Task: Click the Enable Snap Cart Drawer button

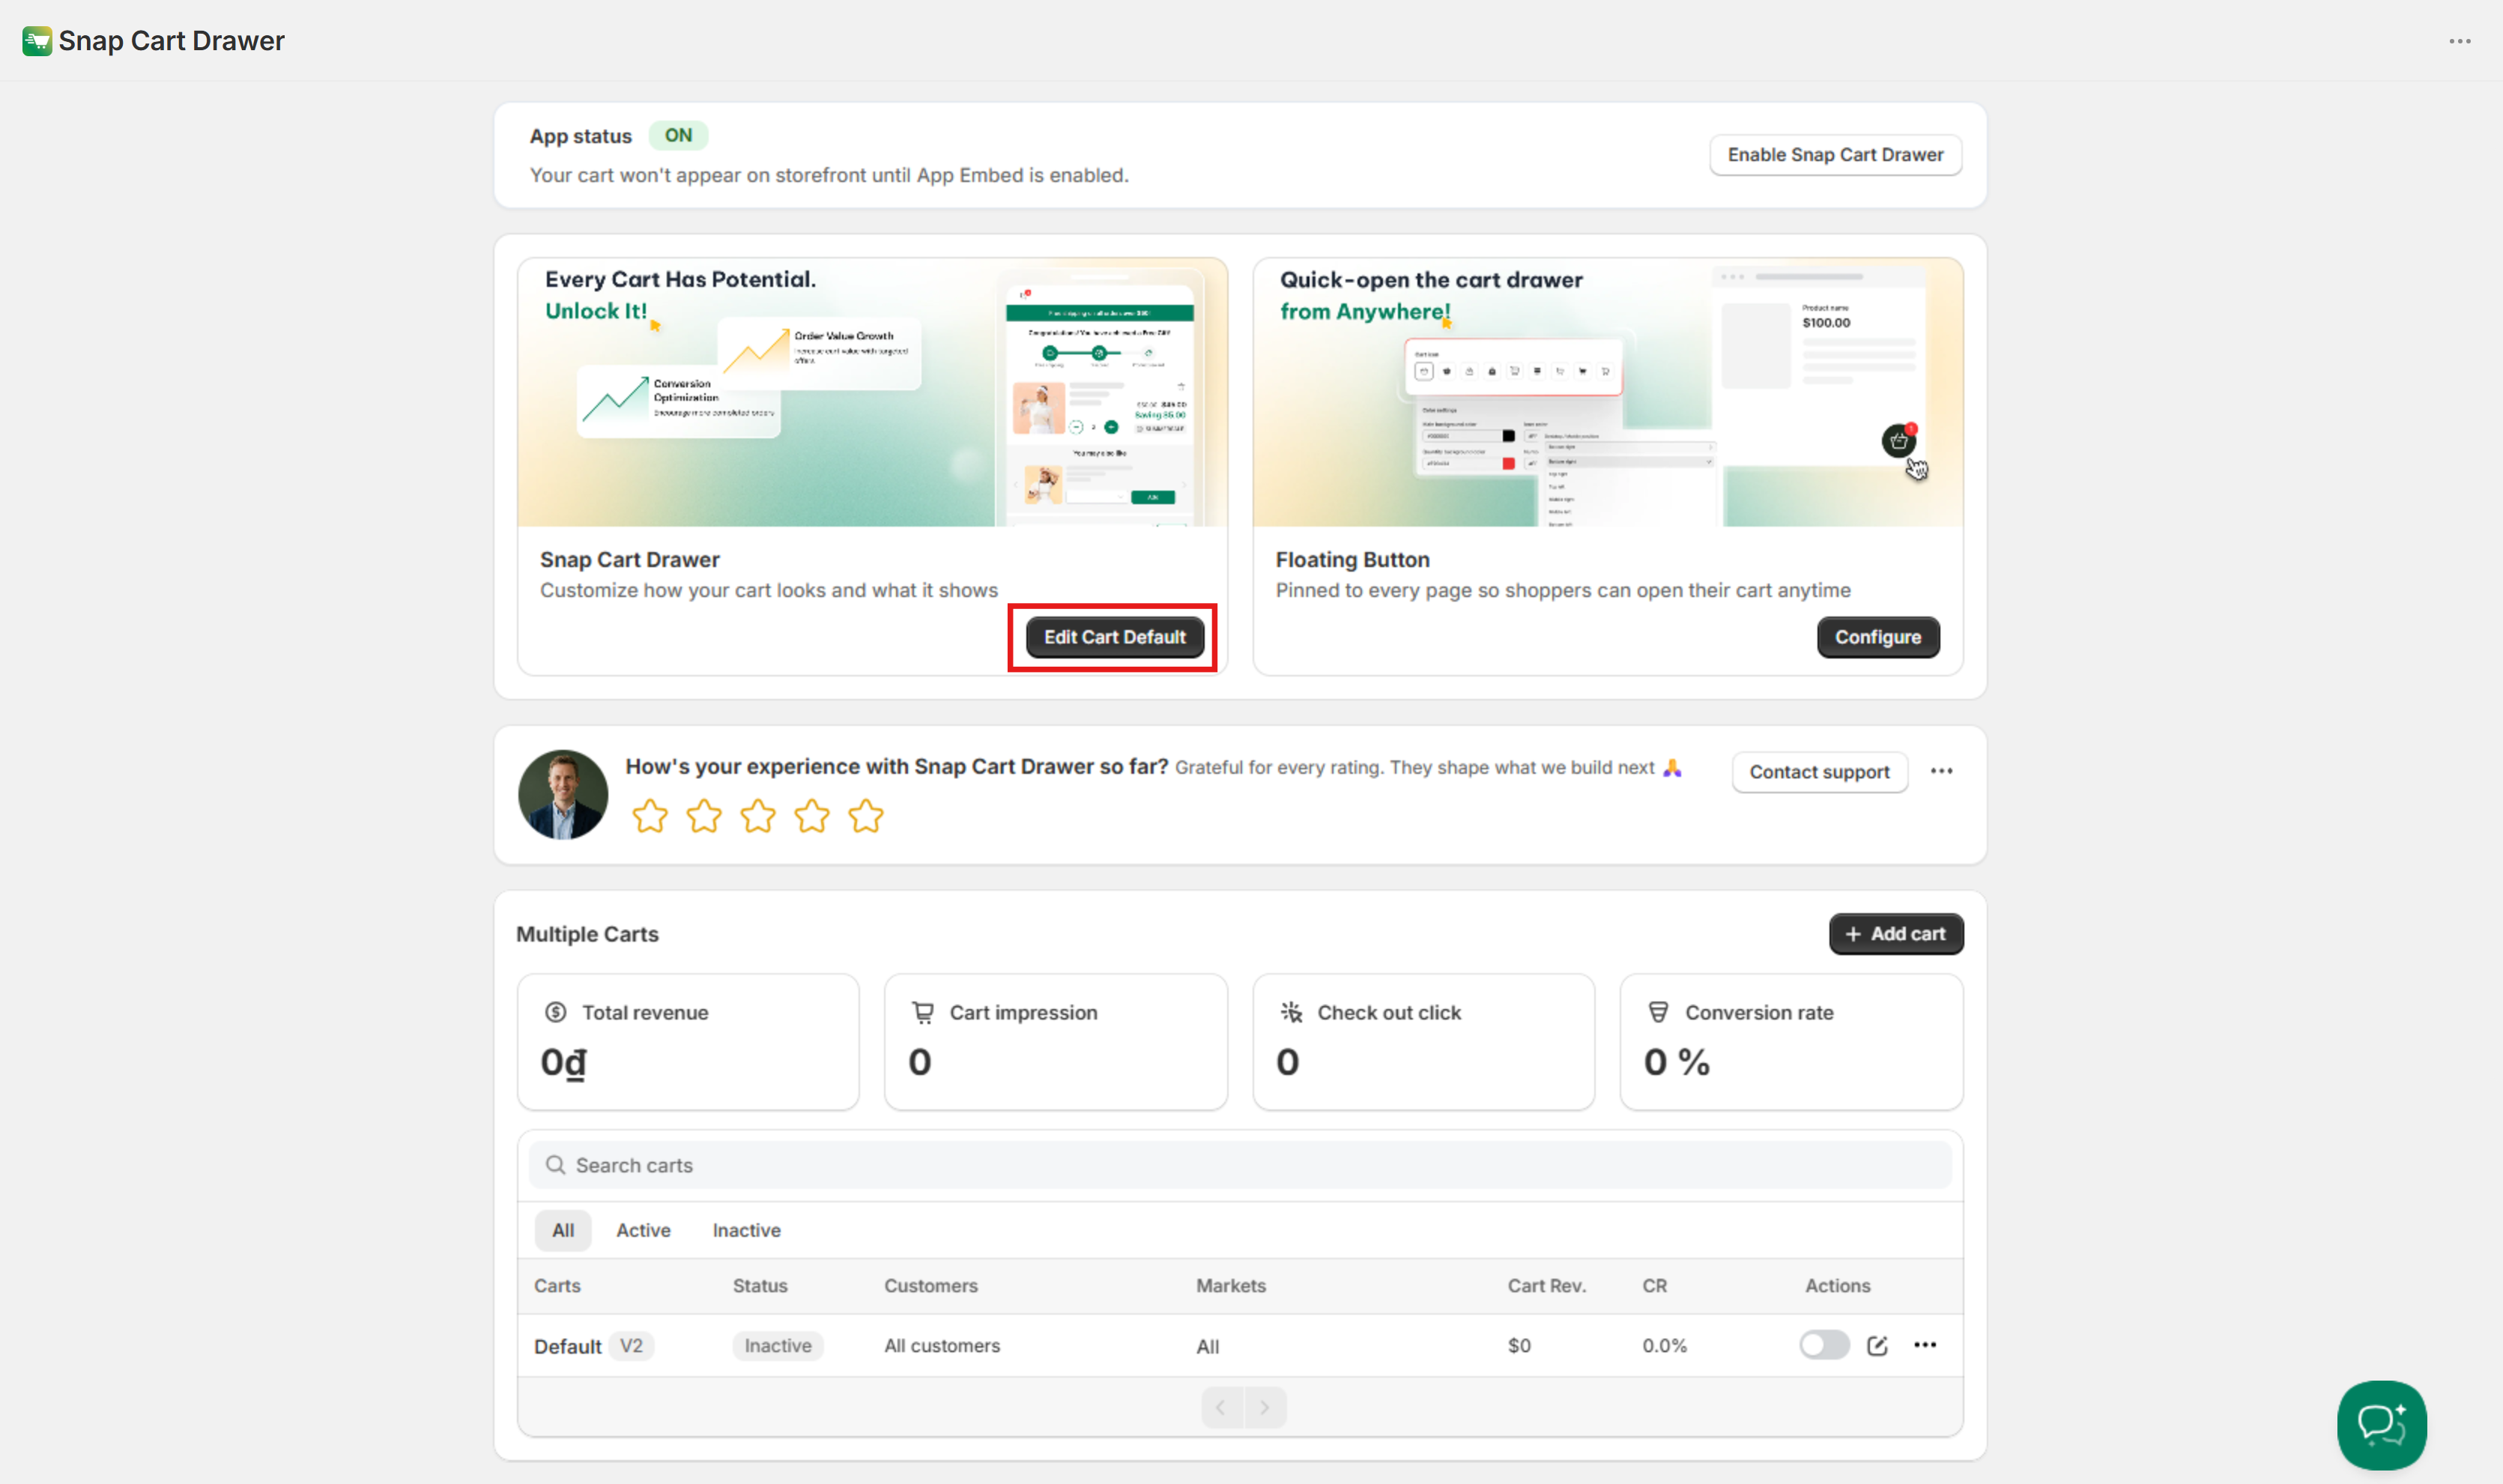Action: 1835,155
